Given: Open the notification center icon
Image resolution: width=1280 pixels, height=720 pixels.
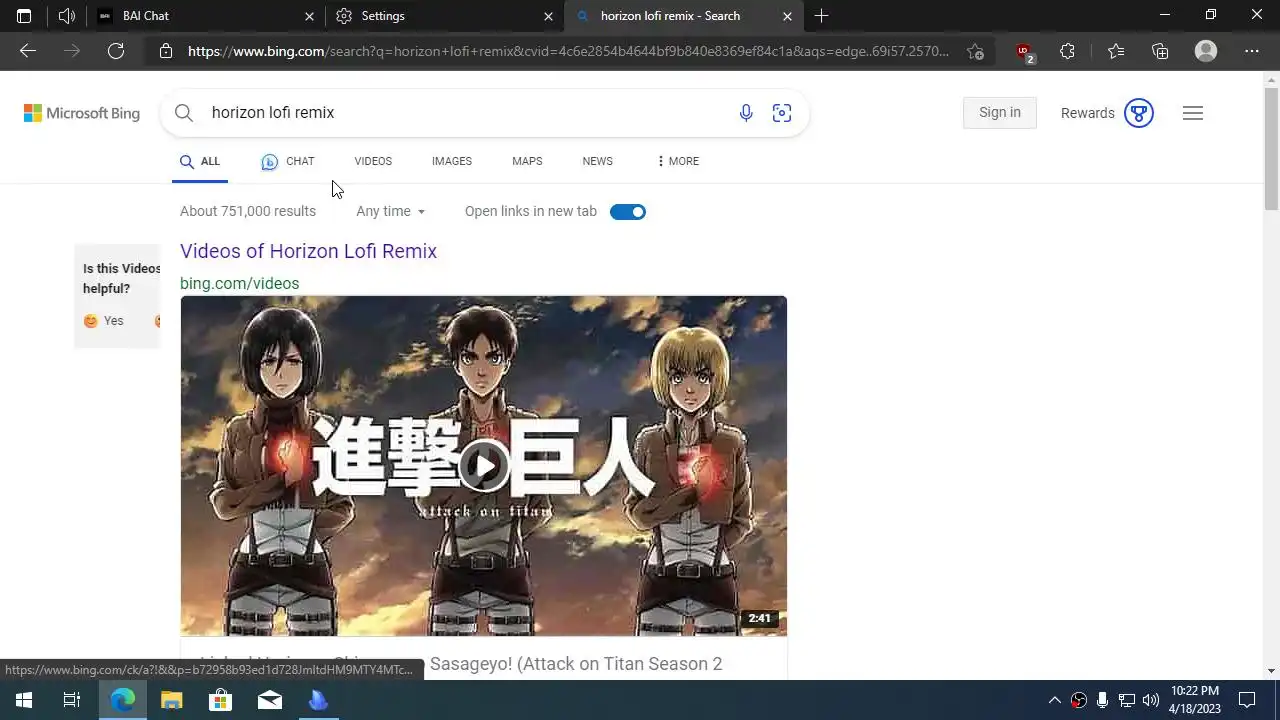Looking at the screenshot, I should click(x=1247, y=700).
